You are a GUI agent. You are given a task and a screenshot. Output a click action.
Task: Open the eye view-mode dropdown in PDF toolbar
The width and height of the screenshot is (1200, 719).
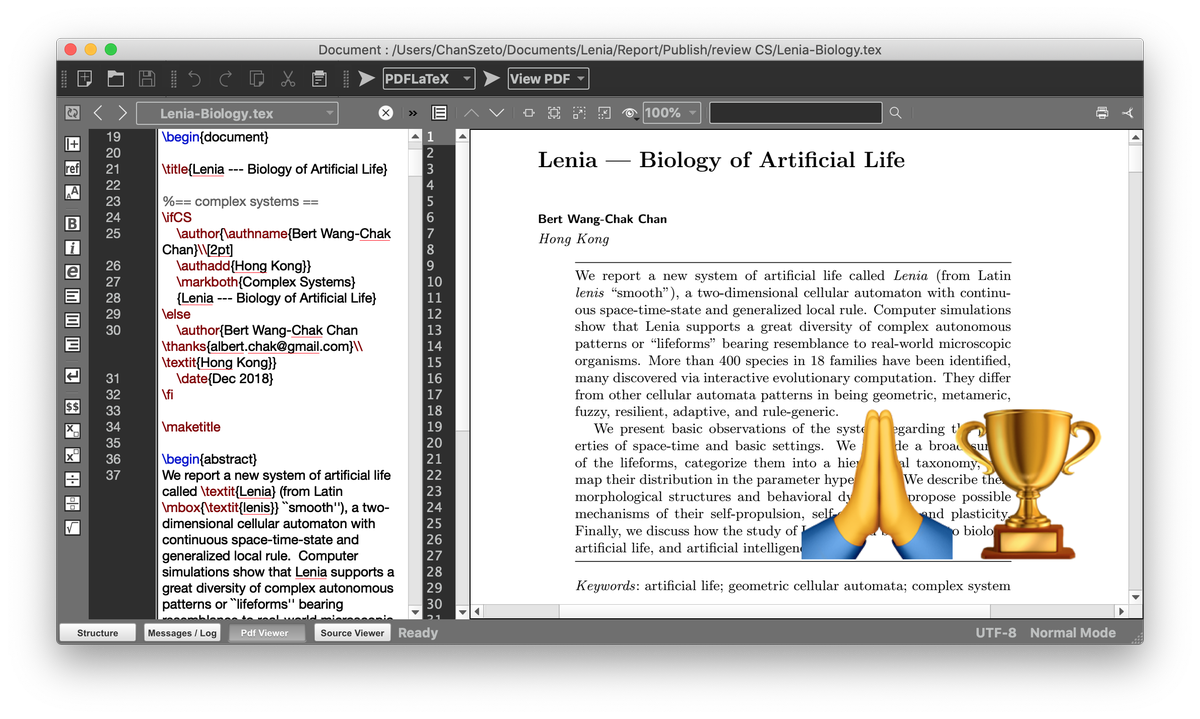(630, 113)
